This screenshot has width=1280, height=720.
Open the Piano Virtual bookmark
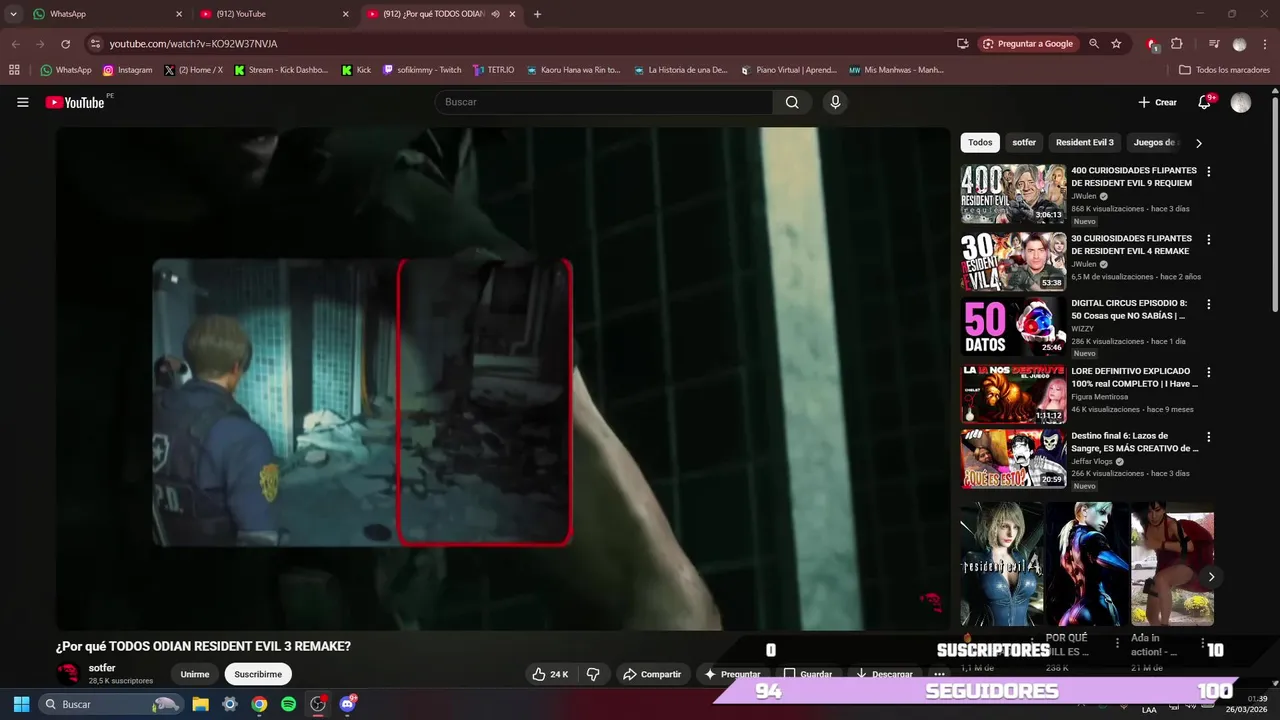point(788,70)
